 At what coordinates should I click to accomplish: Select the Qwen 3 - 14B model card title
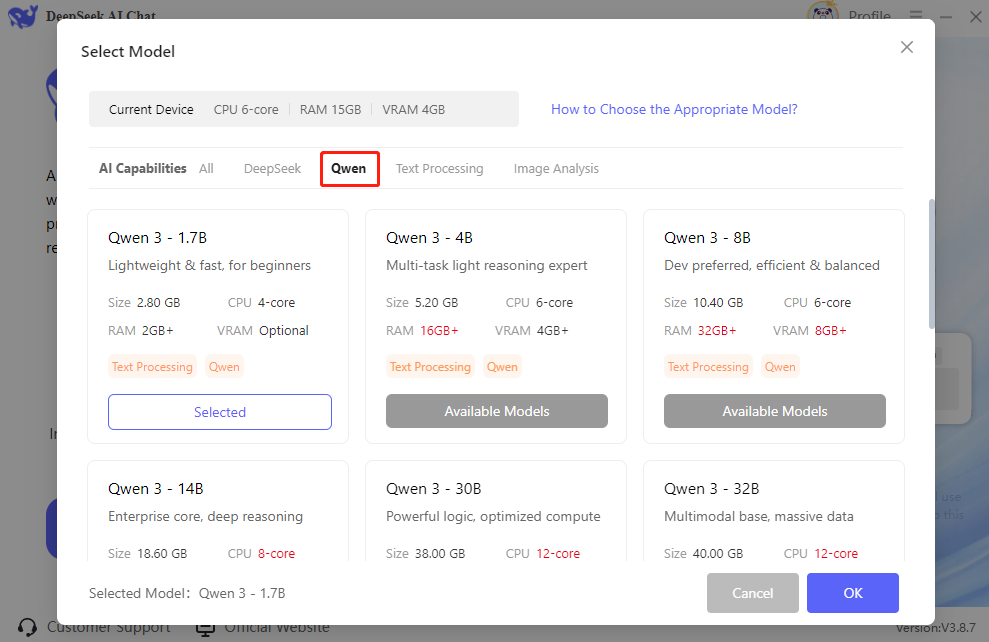pos(156,489)
